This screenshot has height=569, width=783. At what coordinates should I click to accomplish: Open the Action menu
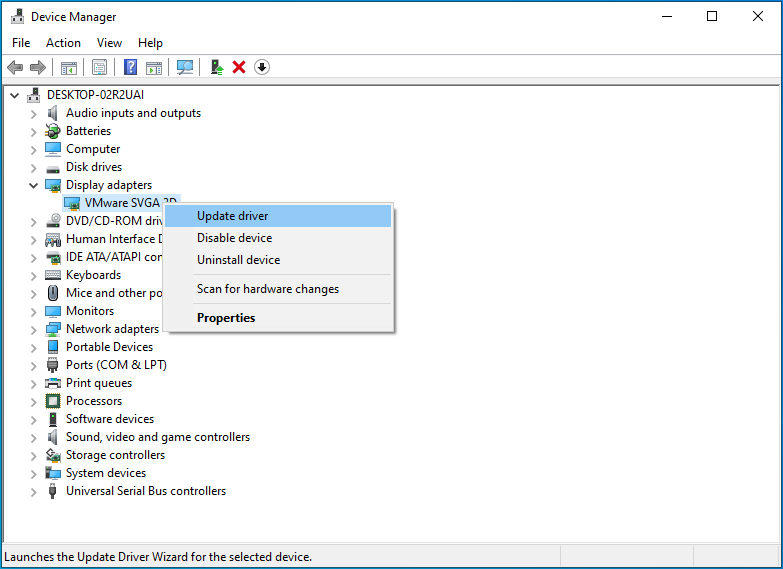(x=63, y=43)
